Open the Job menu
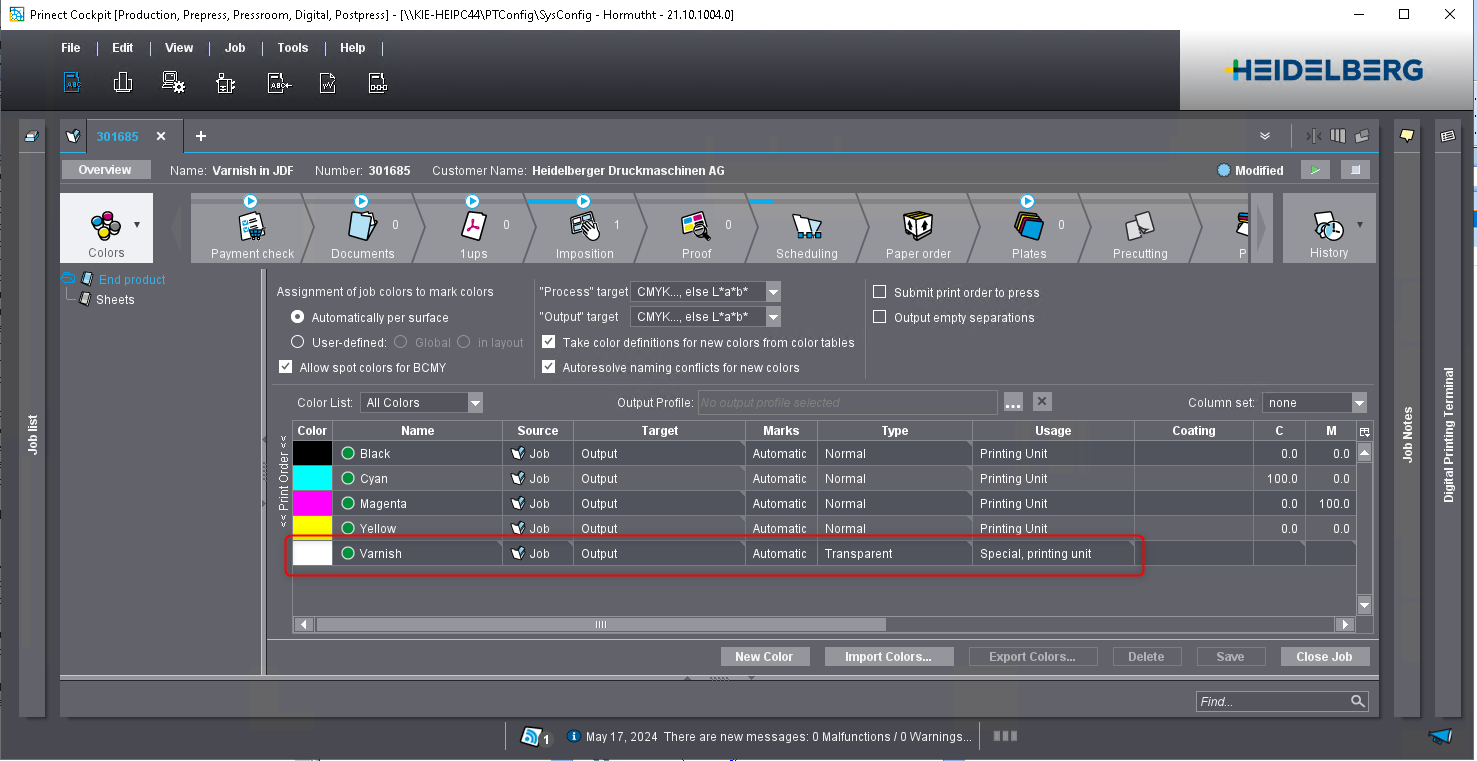 click(235, 48)
